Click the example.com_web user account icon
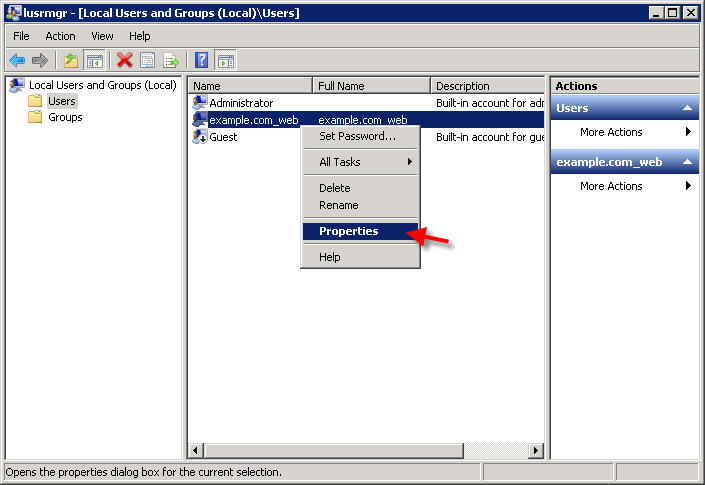This screenshot has width=705, height=485. (200, 120)
